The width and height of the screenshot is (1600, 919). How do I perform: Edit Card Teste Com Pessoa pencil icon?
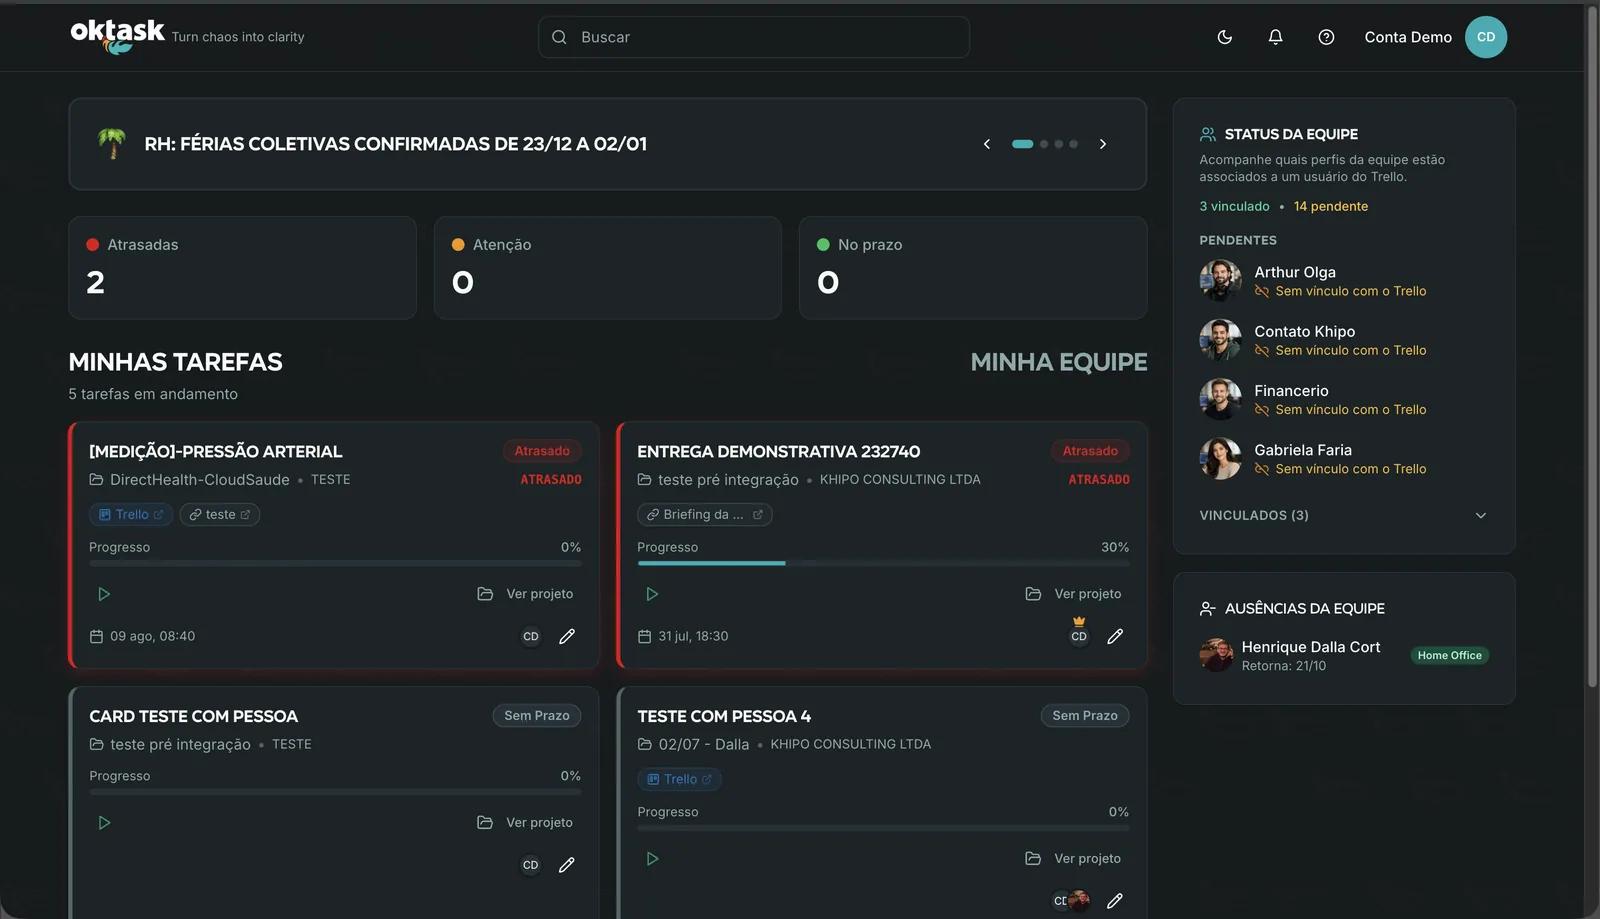[567, 865]
